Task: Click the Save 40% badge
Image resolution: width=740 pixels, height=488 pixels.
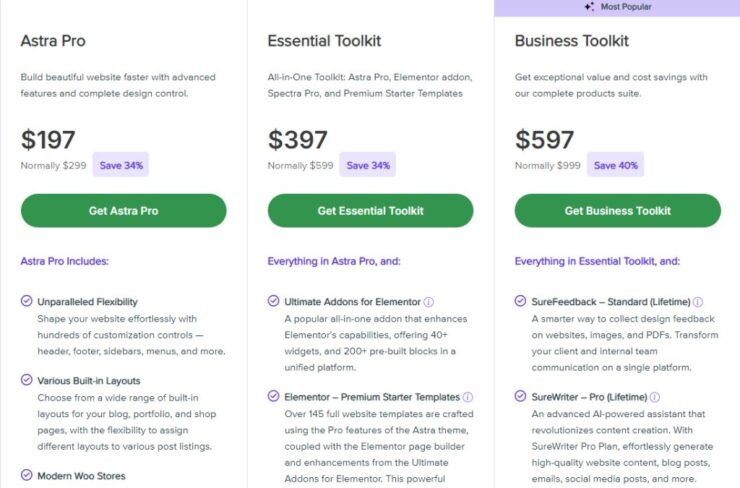Action: 615,165
